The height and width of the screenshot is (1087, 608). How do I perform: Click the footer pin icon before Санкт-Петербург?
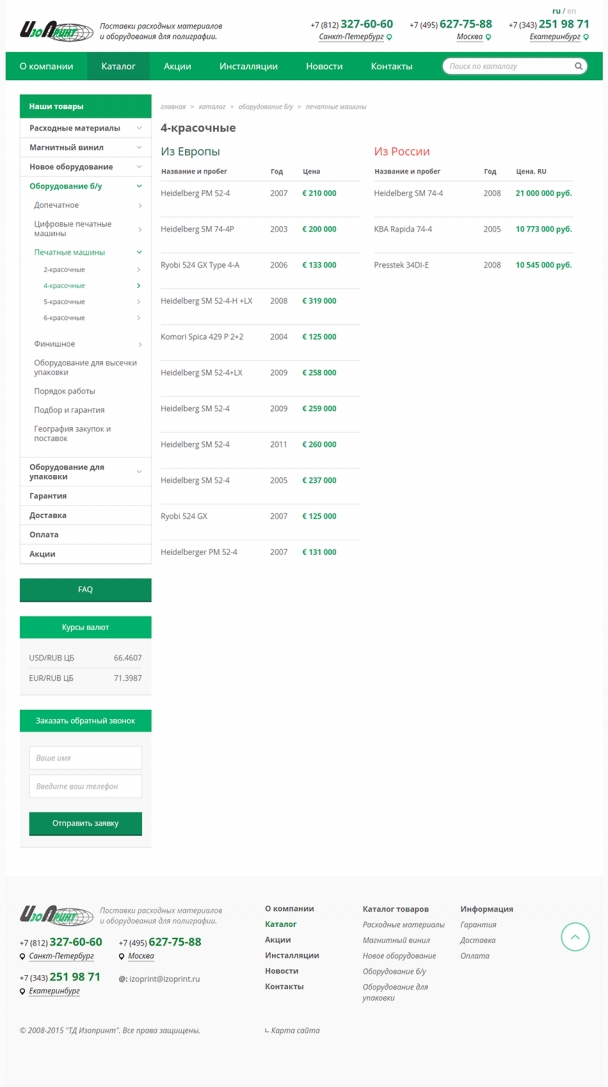pyautogui.click(x=23, y=957)
